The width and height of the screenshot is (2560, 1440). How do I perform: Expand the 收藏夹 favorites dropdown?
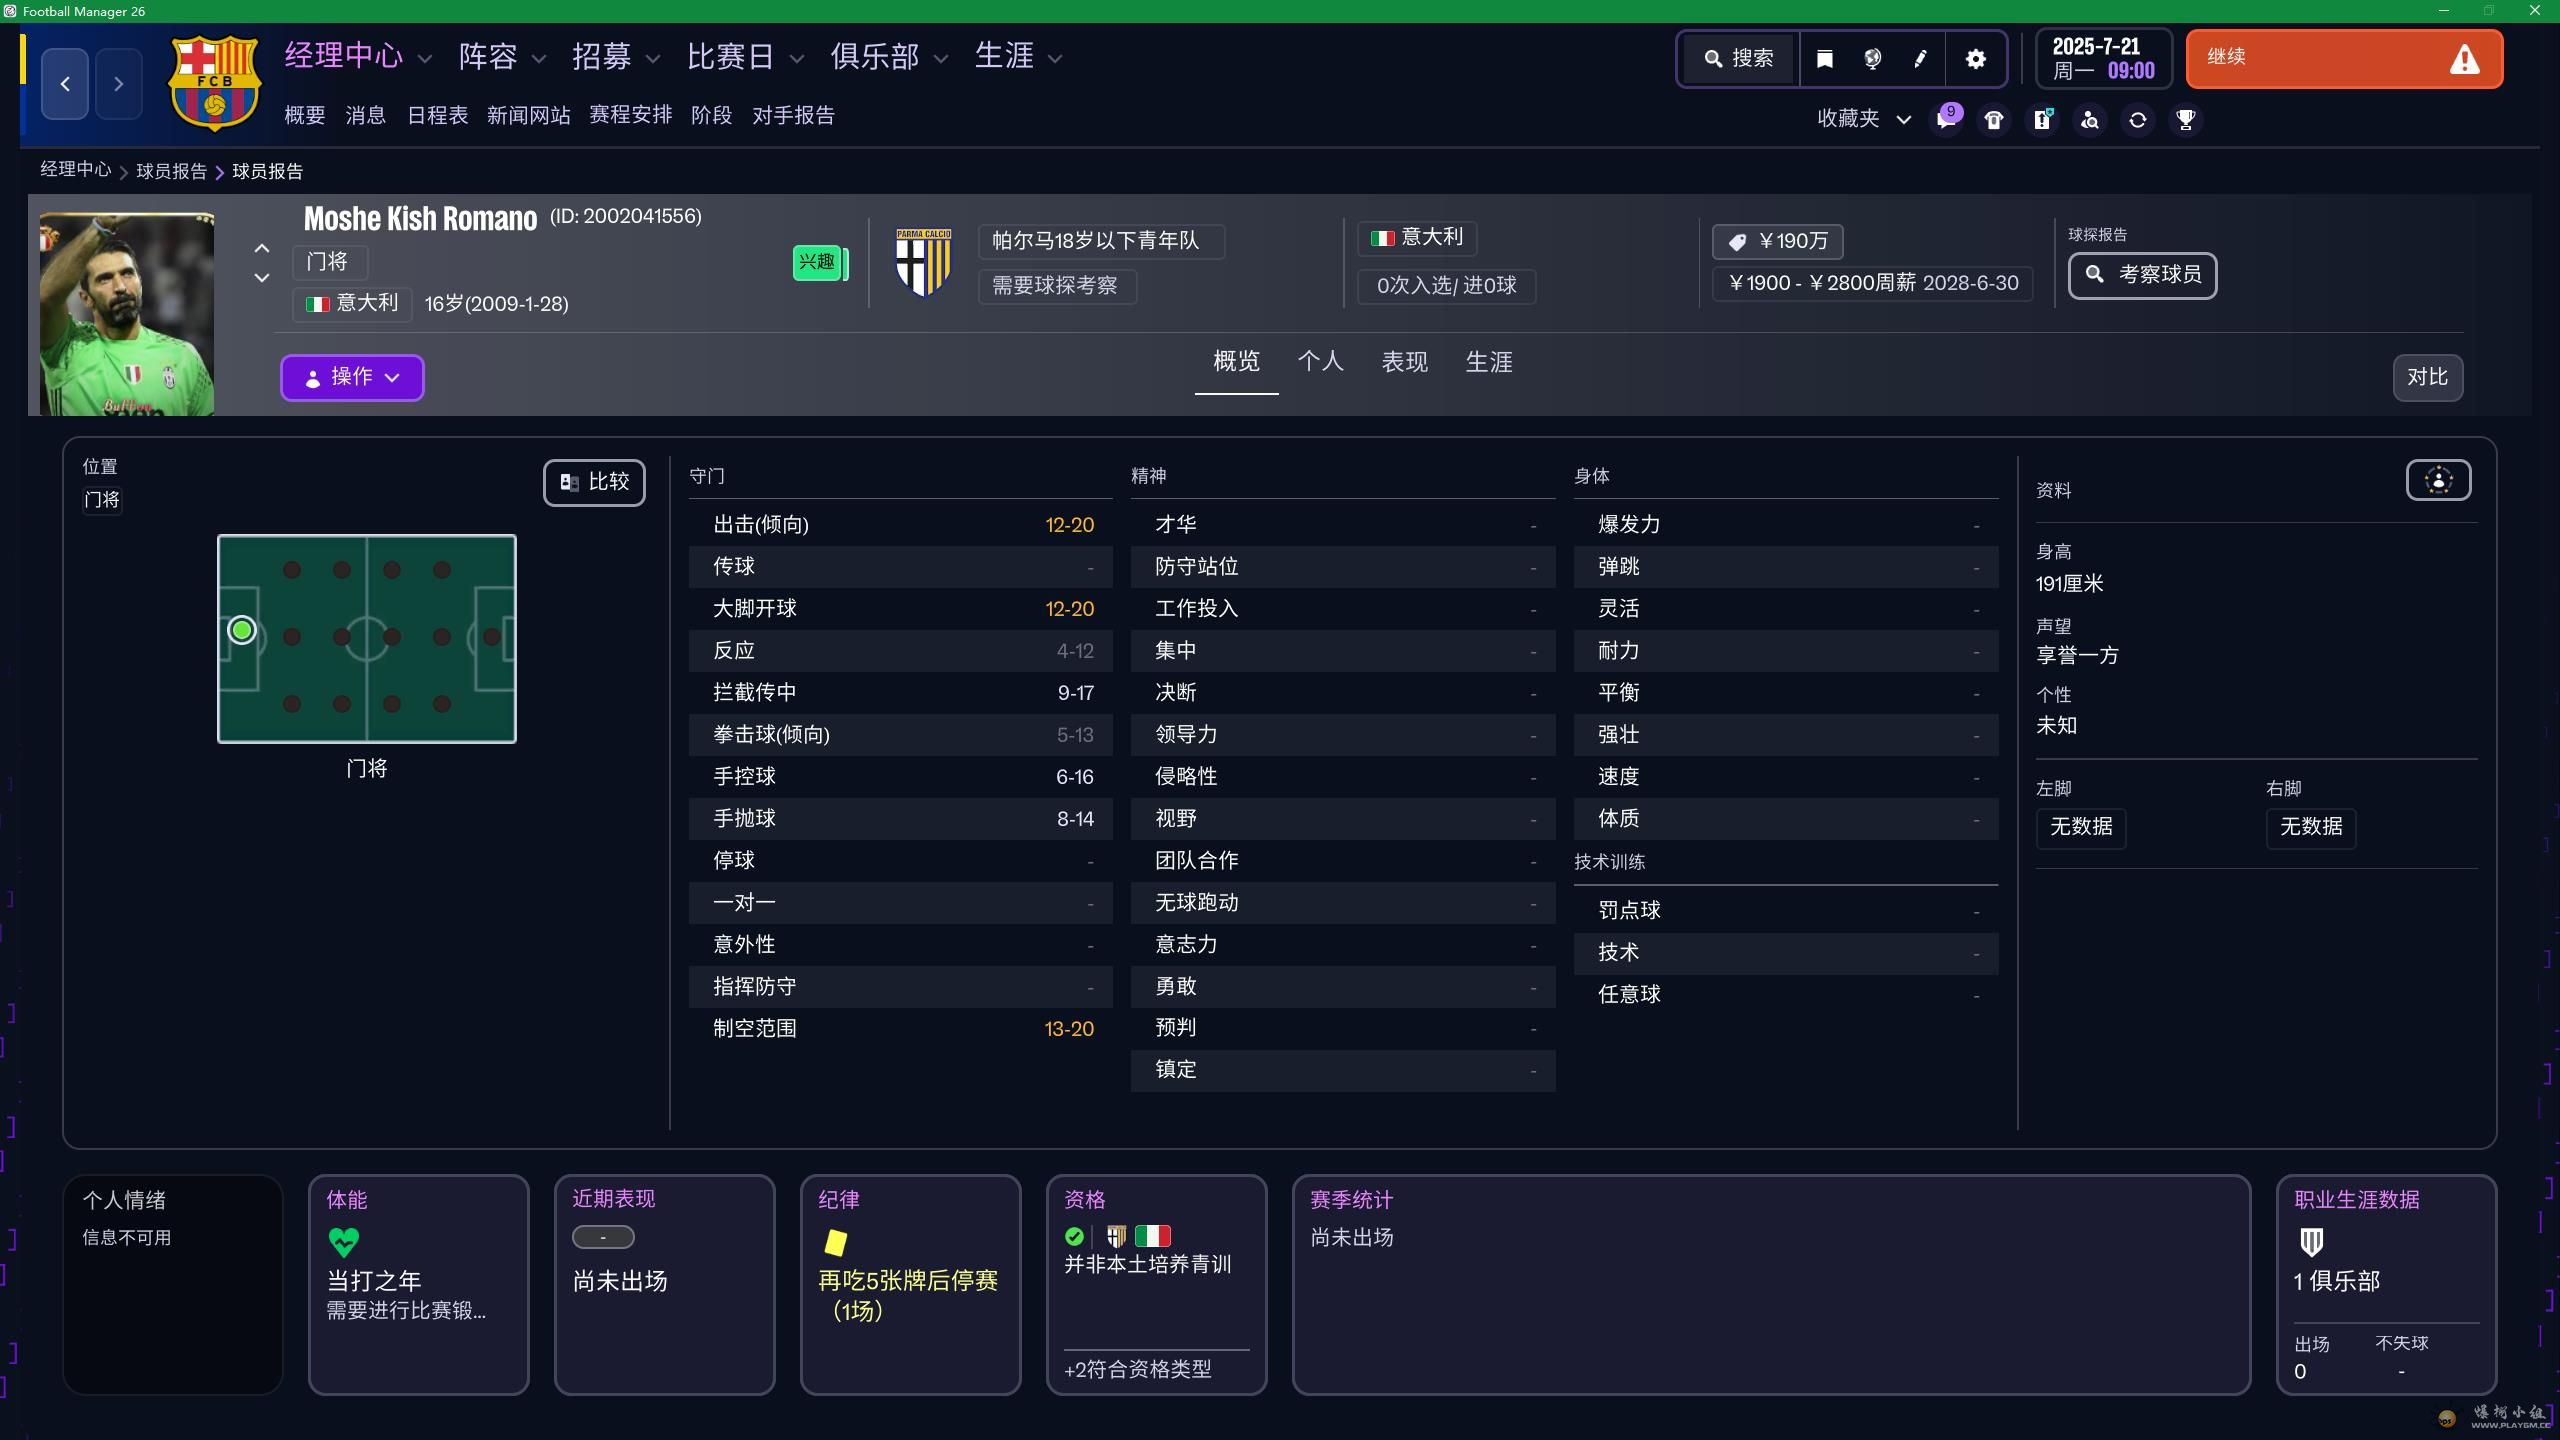click(x=1864, y=119)
